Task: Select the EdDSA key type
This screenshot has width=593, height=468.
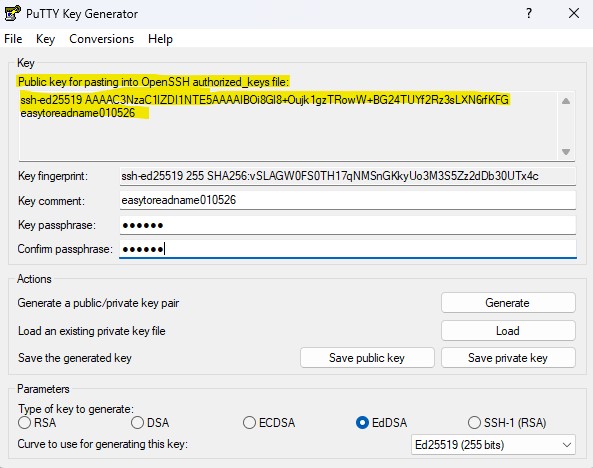Action: point(381,423)
